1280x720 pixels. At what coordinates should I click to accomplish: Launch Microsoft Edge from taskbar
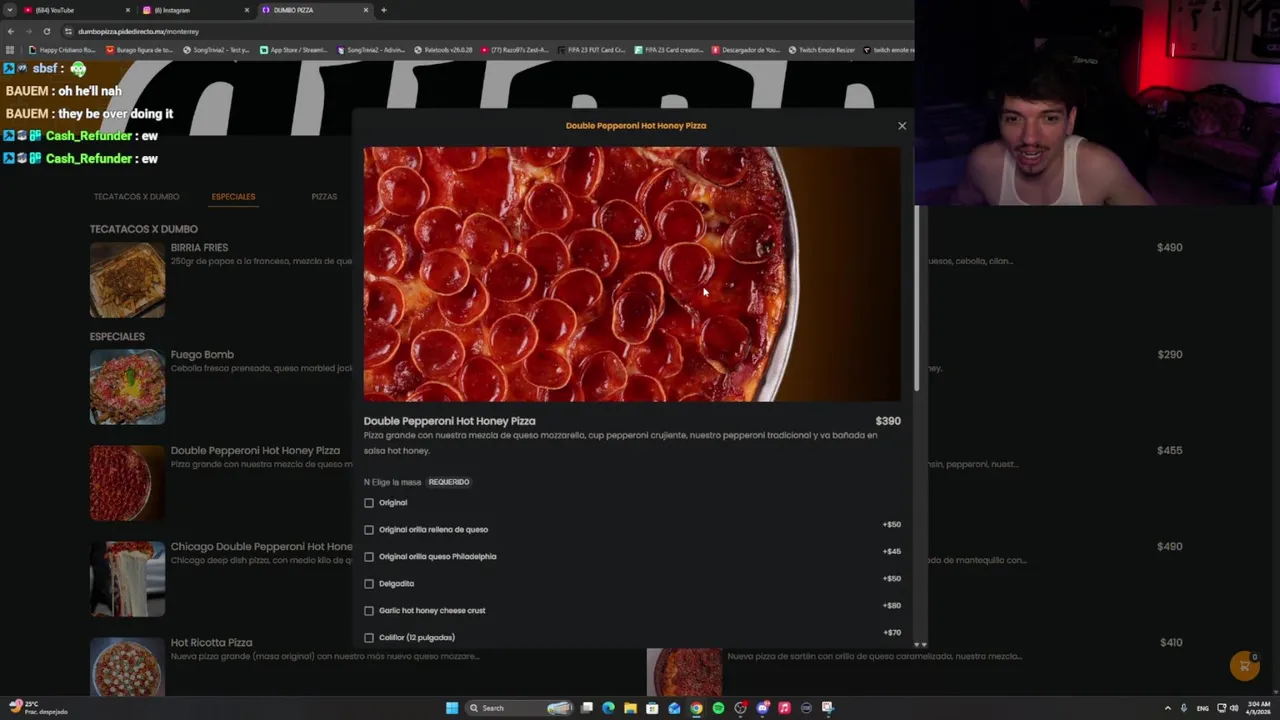pyautogui.click(x=608, y=708)
